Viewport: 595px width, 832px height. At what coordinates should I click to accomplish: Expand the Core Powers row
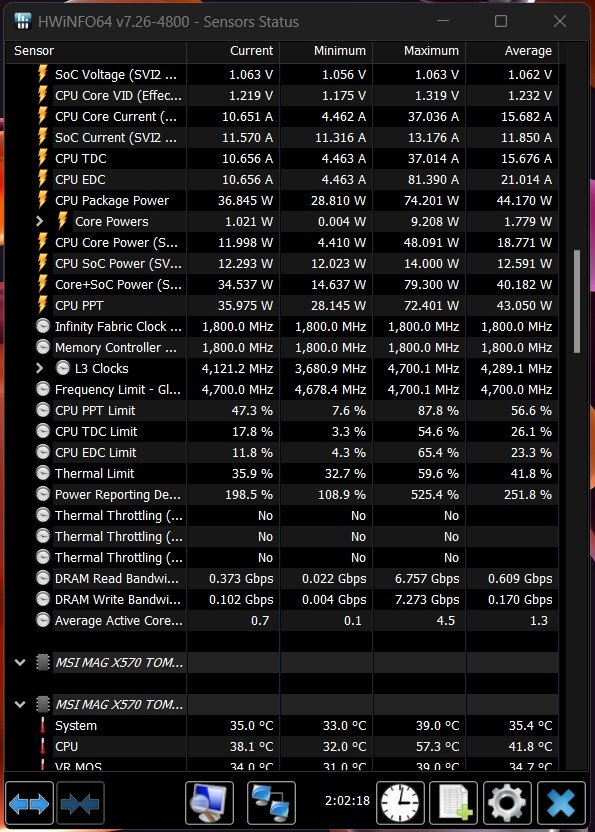tap(40, 221)
